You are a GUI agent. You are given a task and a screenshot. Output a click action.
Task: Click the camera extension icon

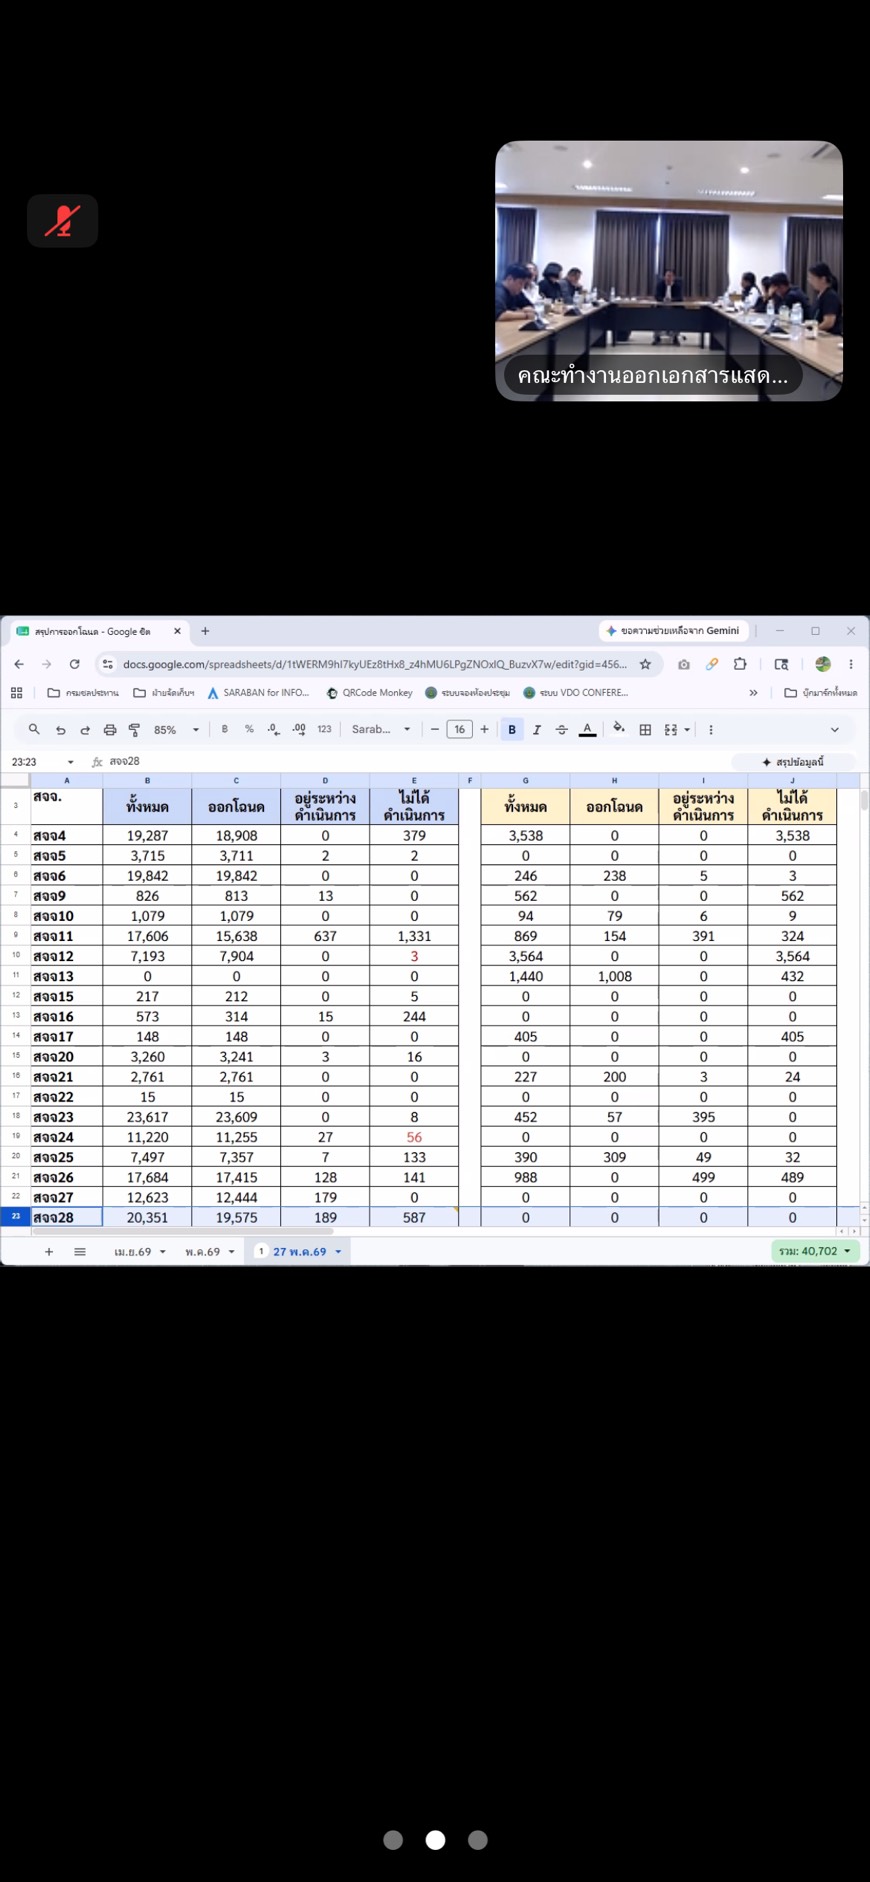pyautogui.click(x=684, y=664)
